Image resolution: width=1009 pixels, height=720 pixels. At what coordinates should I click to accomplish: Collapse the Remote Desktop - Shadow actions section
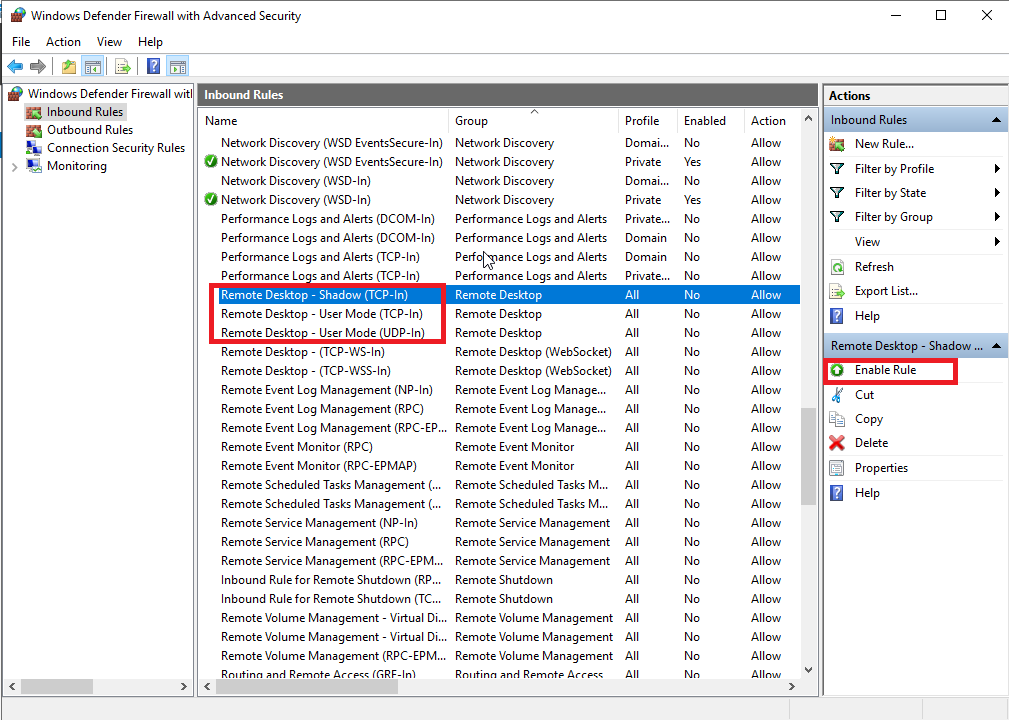tap(996, 346)
